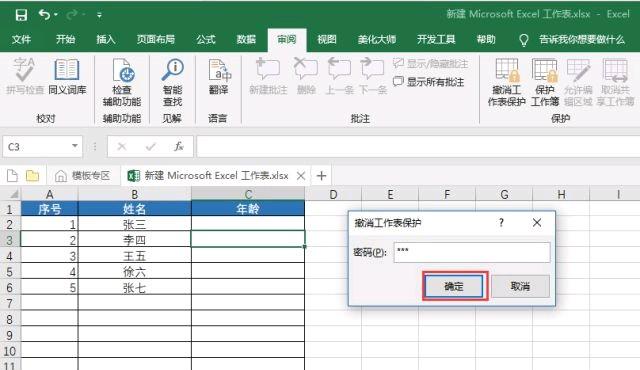Open the 文件 menu
Viewport: 640px width, 370px height.
point(21,40)
